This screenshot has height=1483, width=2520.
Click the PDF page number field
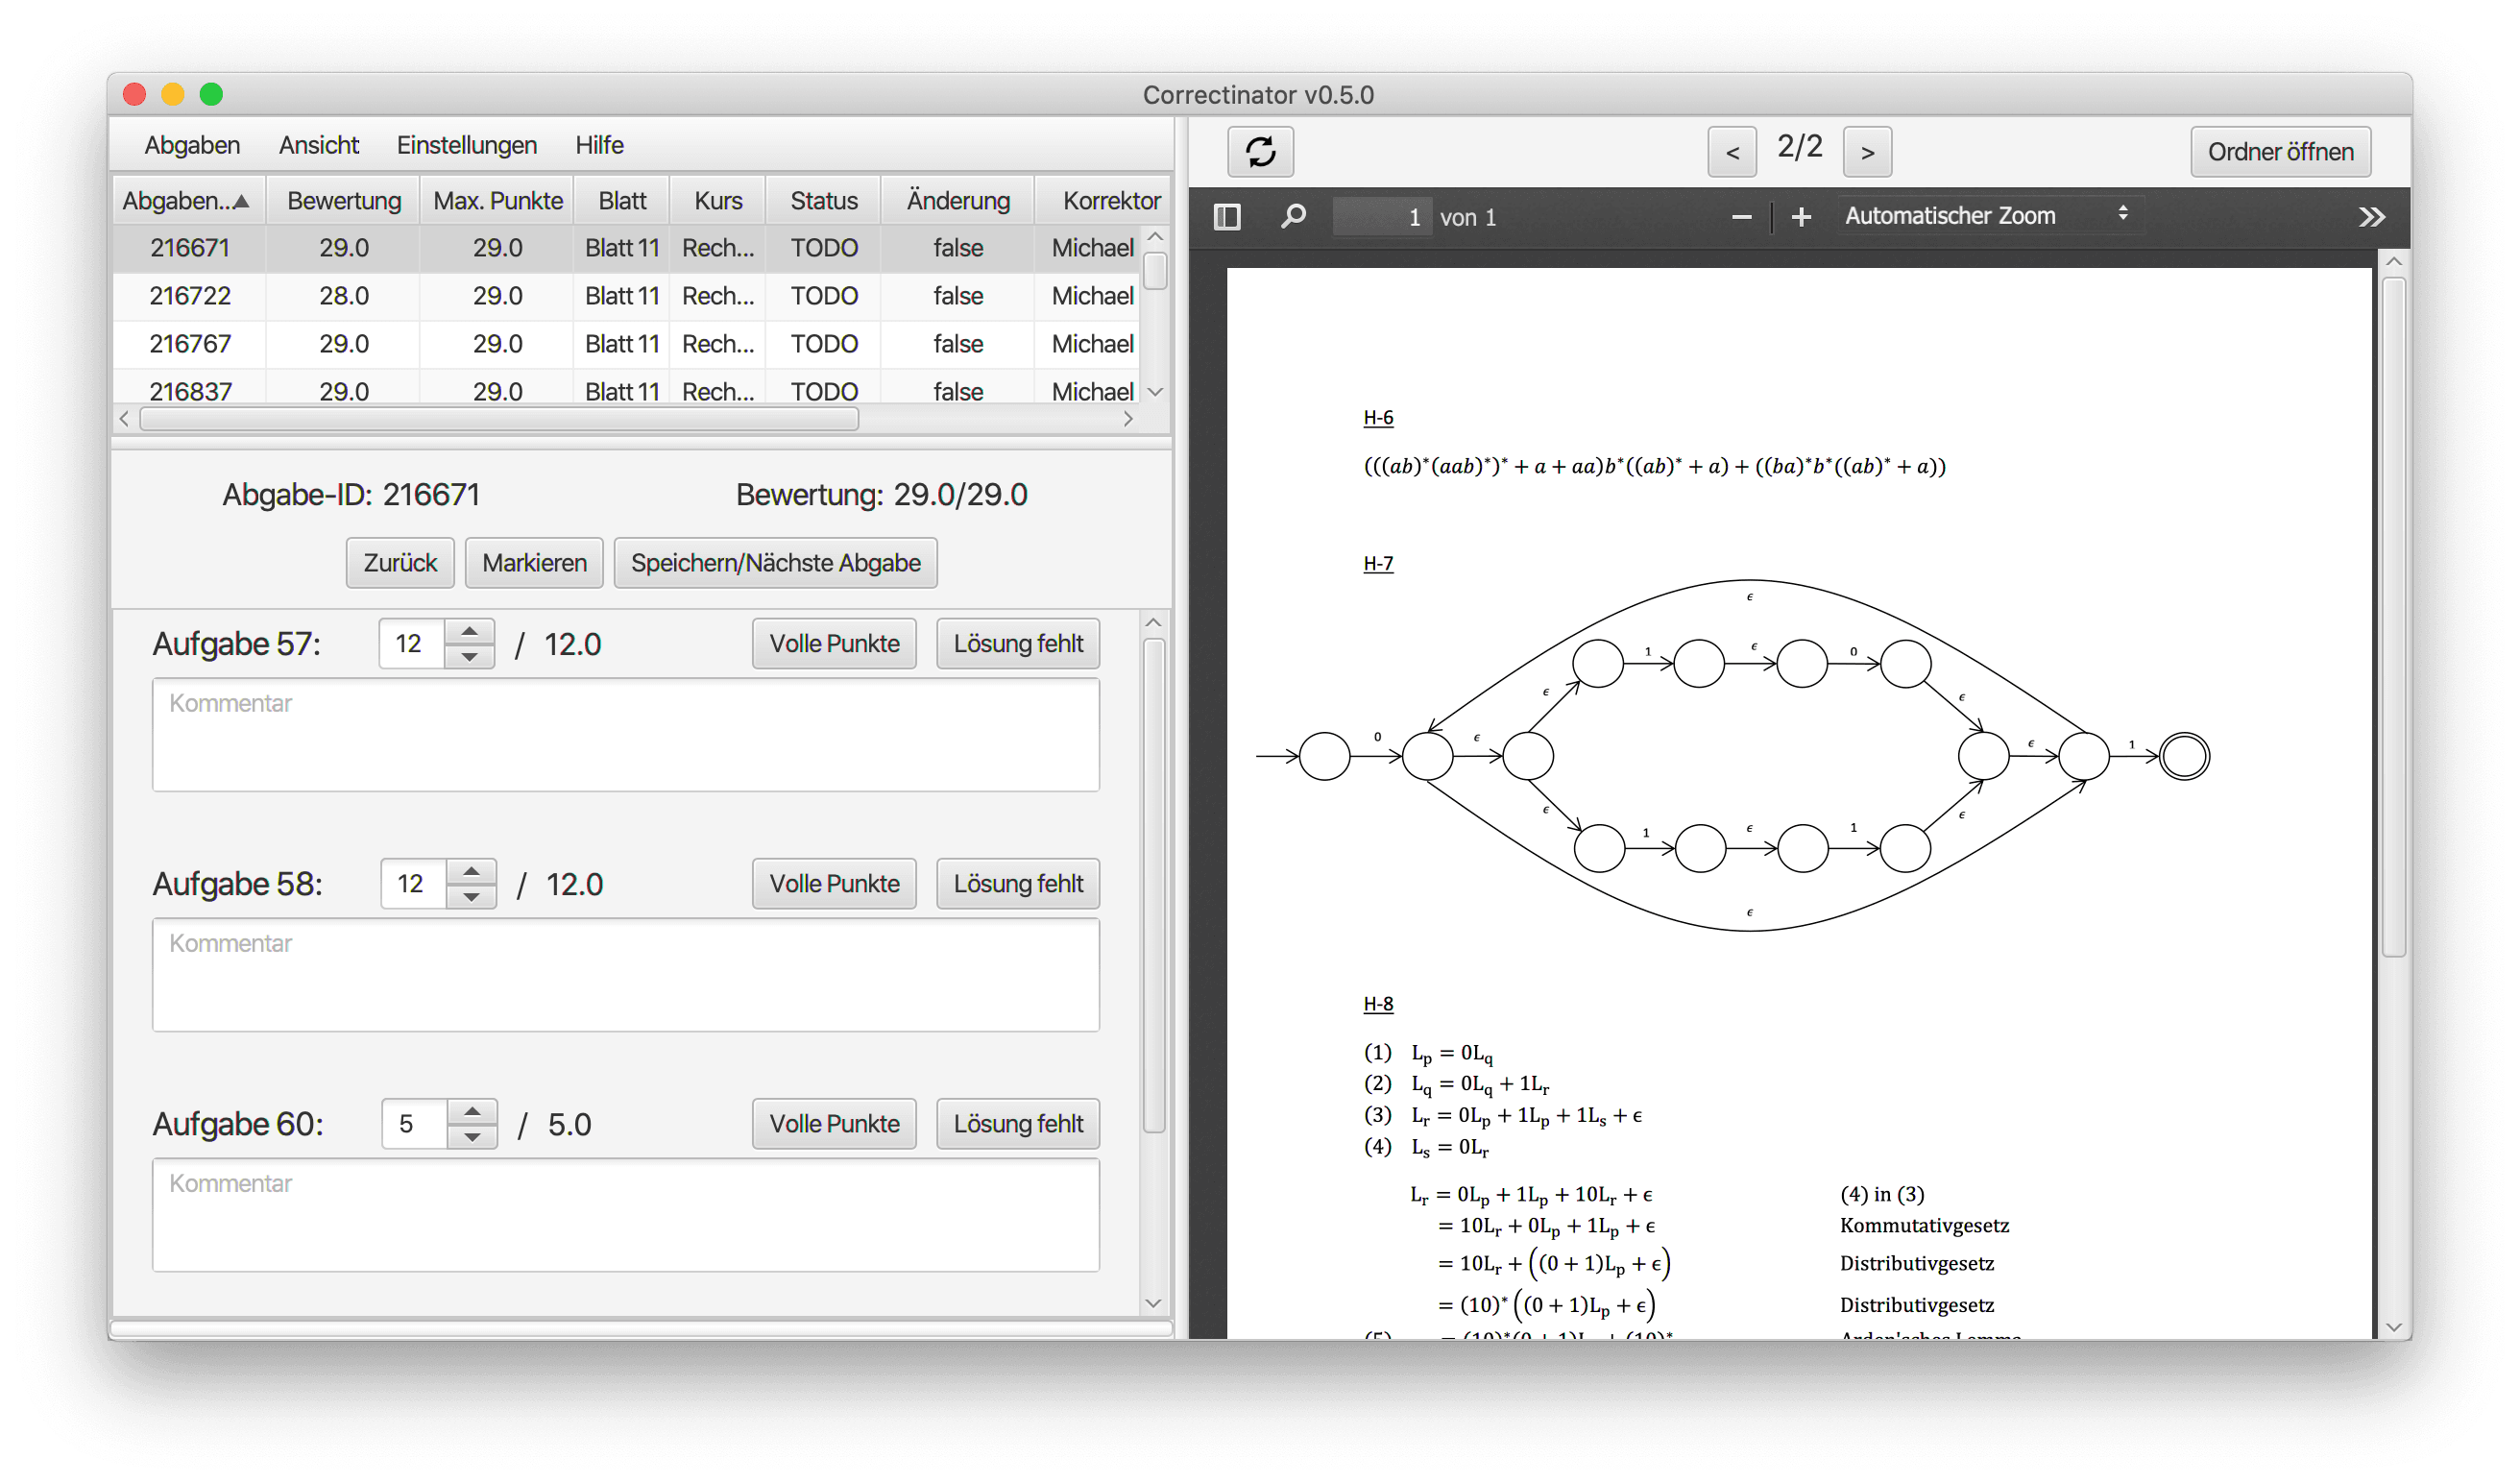tap(1381, 217)
